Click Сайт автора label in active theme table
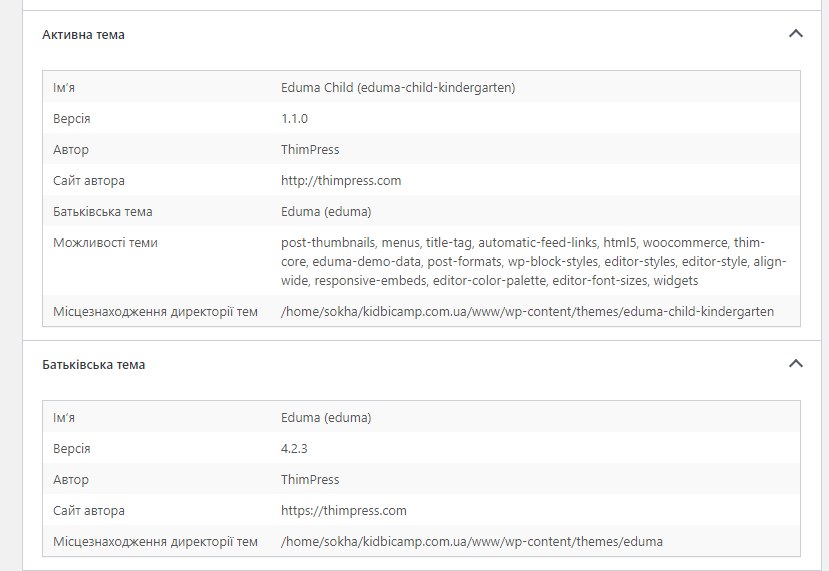This screenshot has height=571, width=829. (x=89, y=181)
